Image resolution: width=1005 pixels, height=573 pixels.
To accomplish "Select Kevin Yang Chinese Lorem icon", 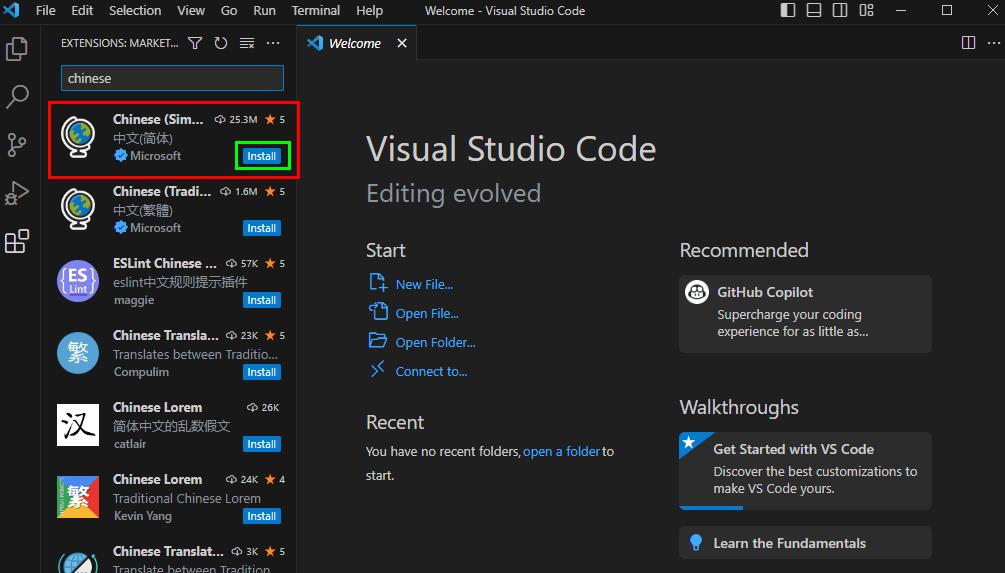I will [78, 497].
